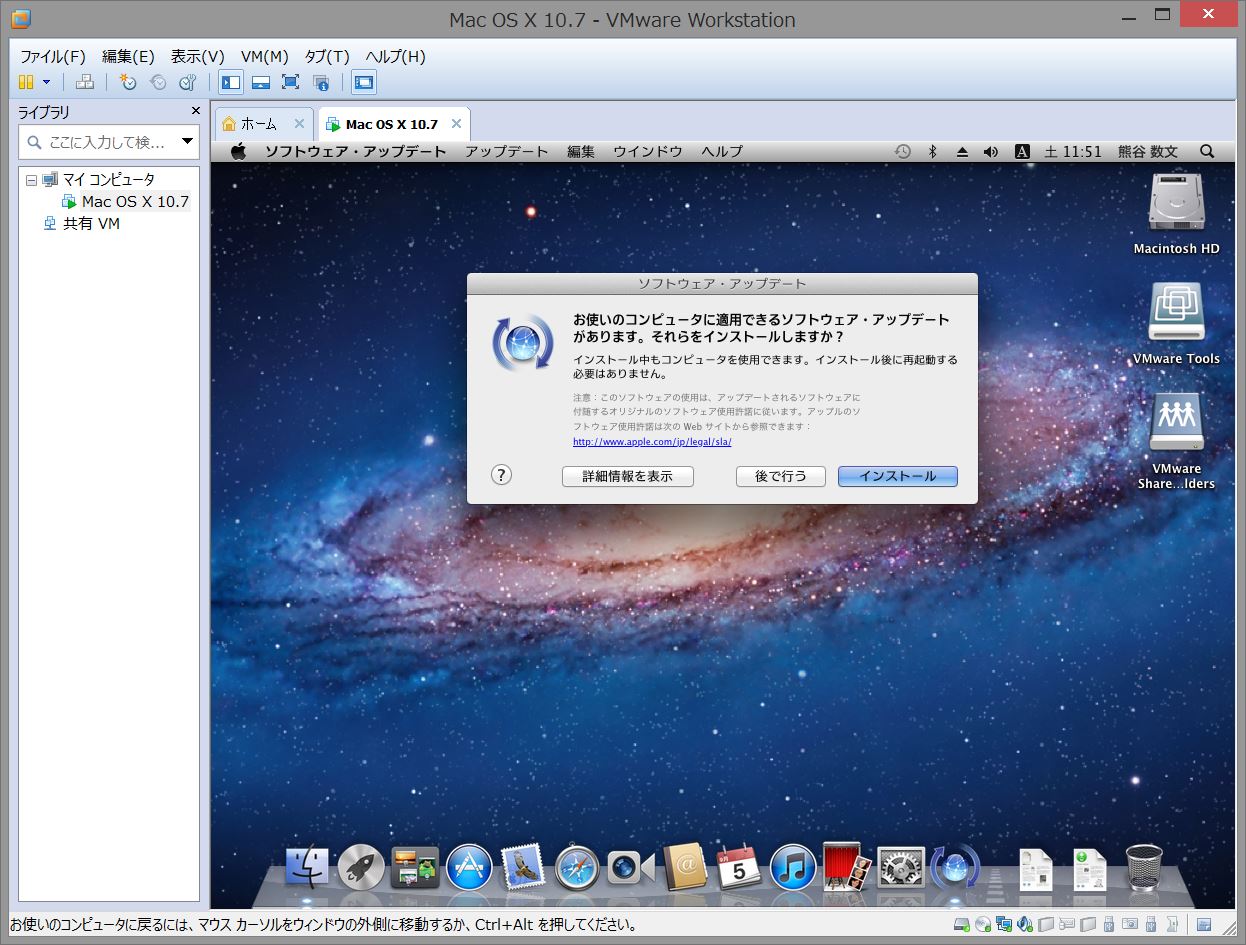Screen dimensions: 1246x945
Task: Launch Safari from the Dock
Action: [x=577, y=866]
